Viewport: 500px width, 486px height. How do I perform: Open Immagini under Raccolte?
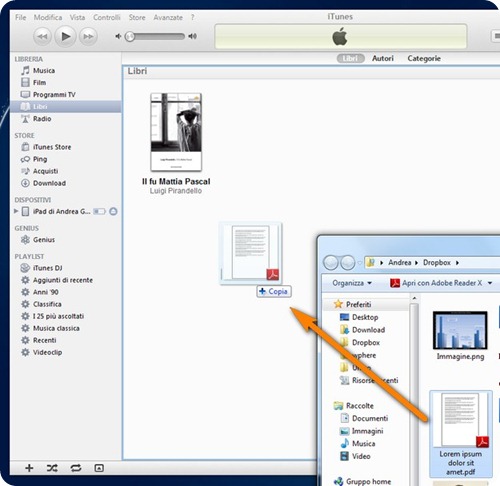[x=361, y=431]
